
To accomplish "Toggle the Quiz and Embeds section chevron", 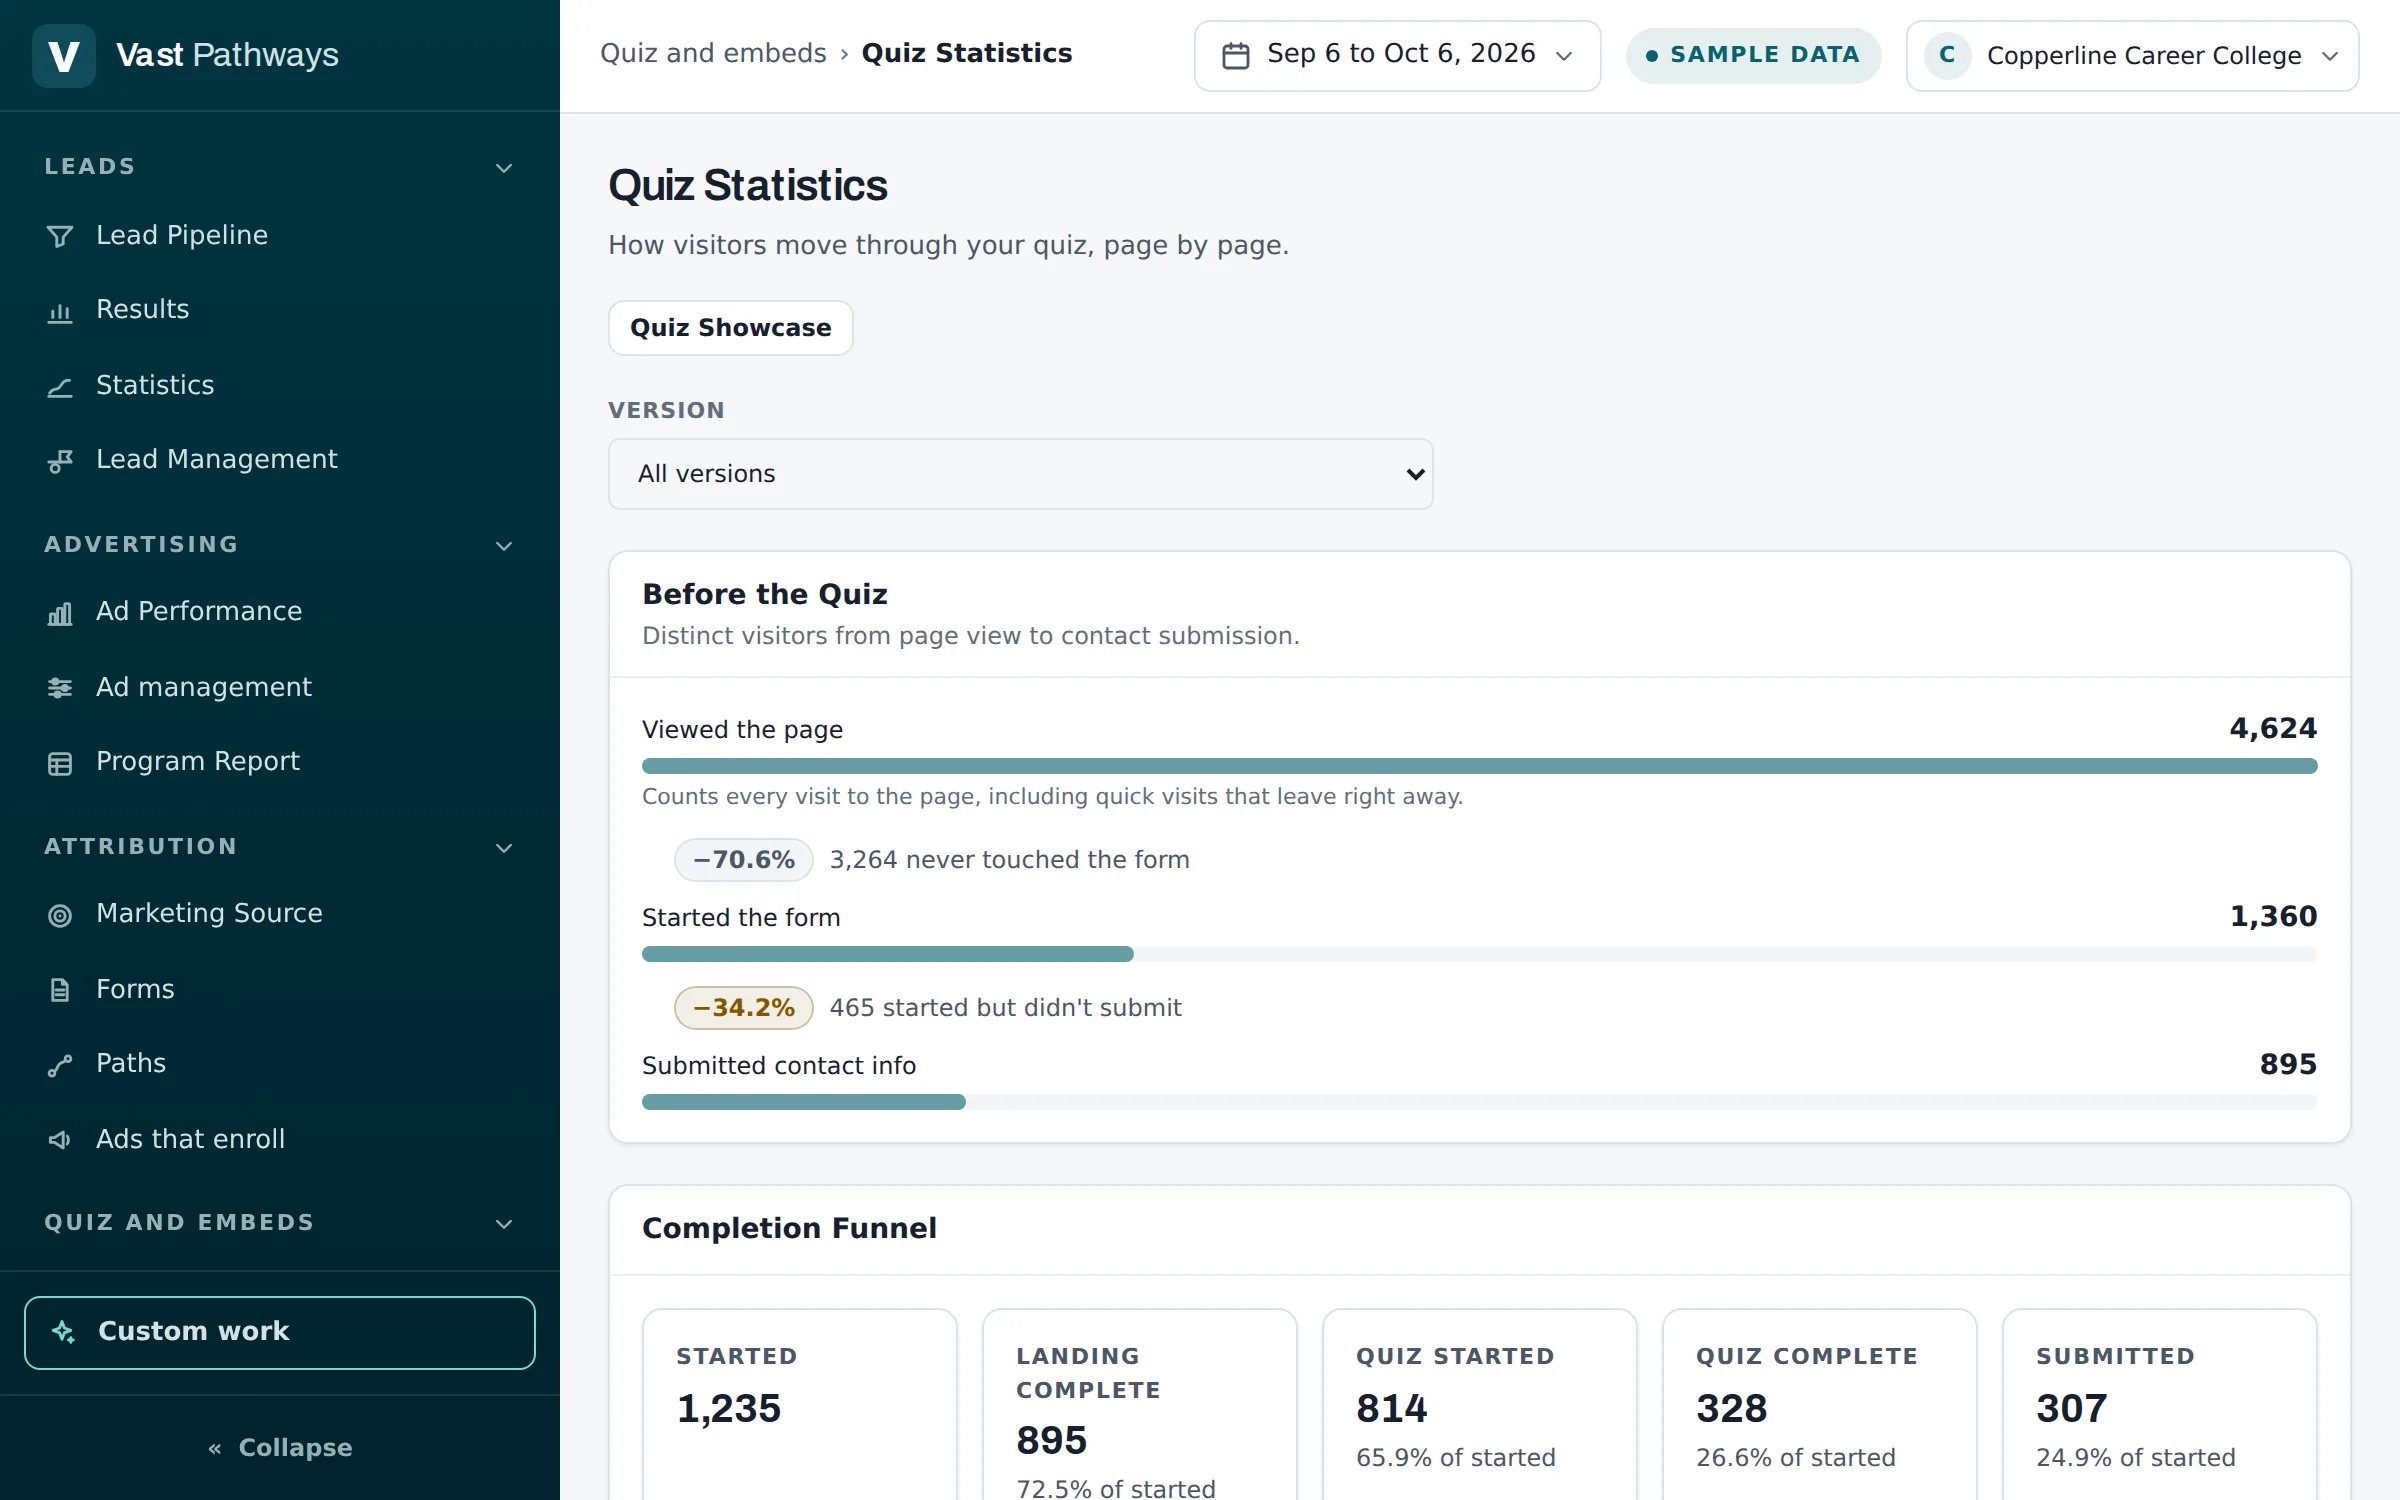I will tap(504, 1224).
